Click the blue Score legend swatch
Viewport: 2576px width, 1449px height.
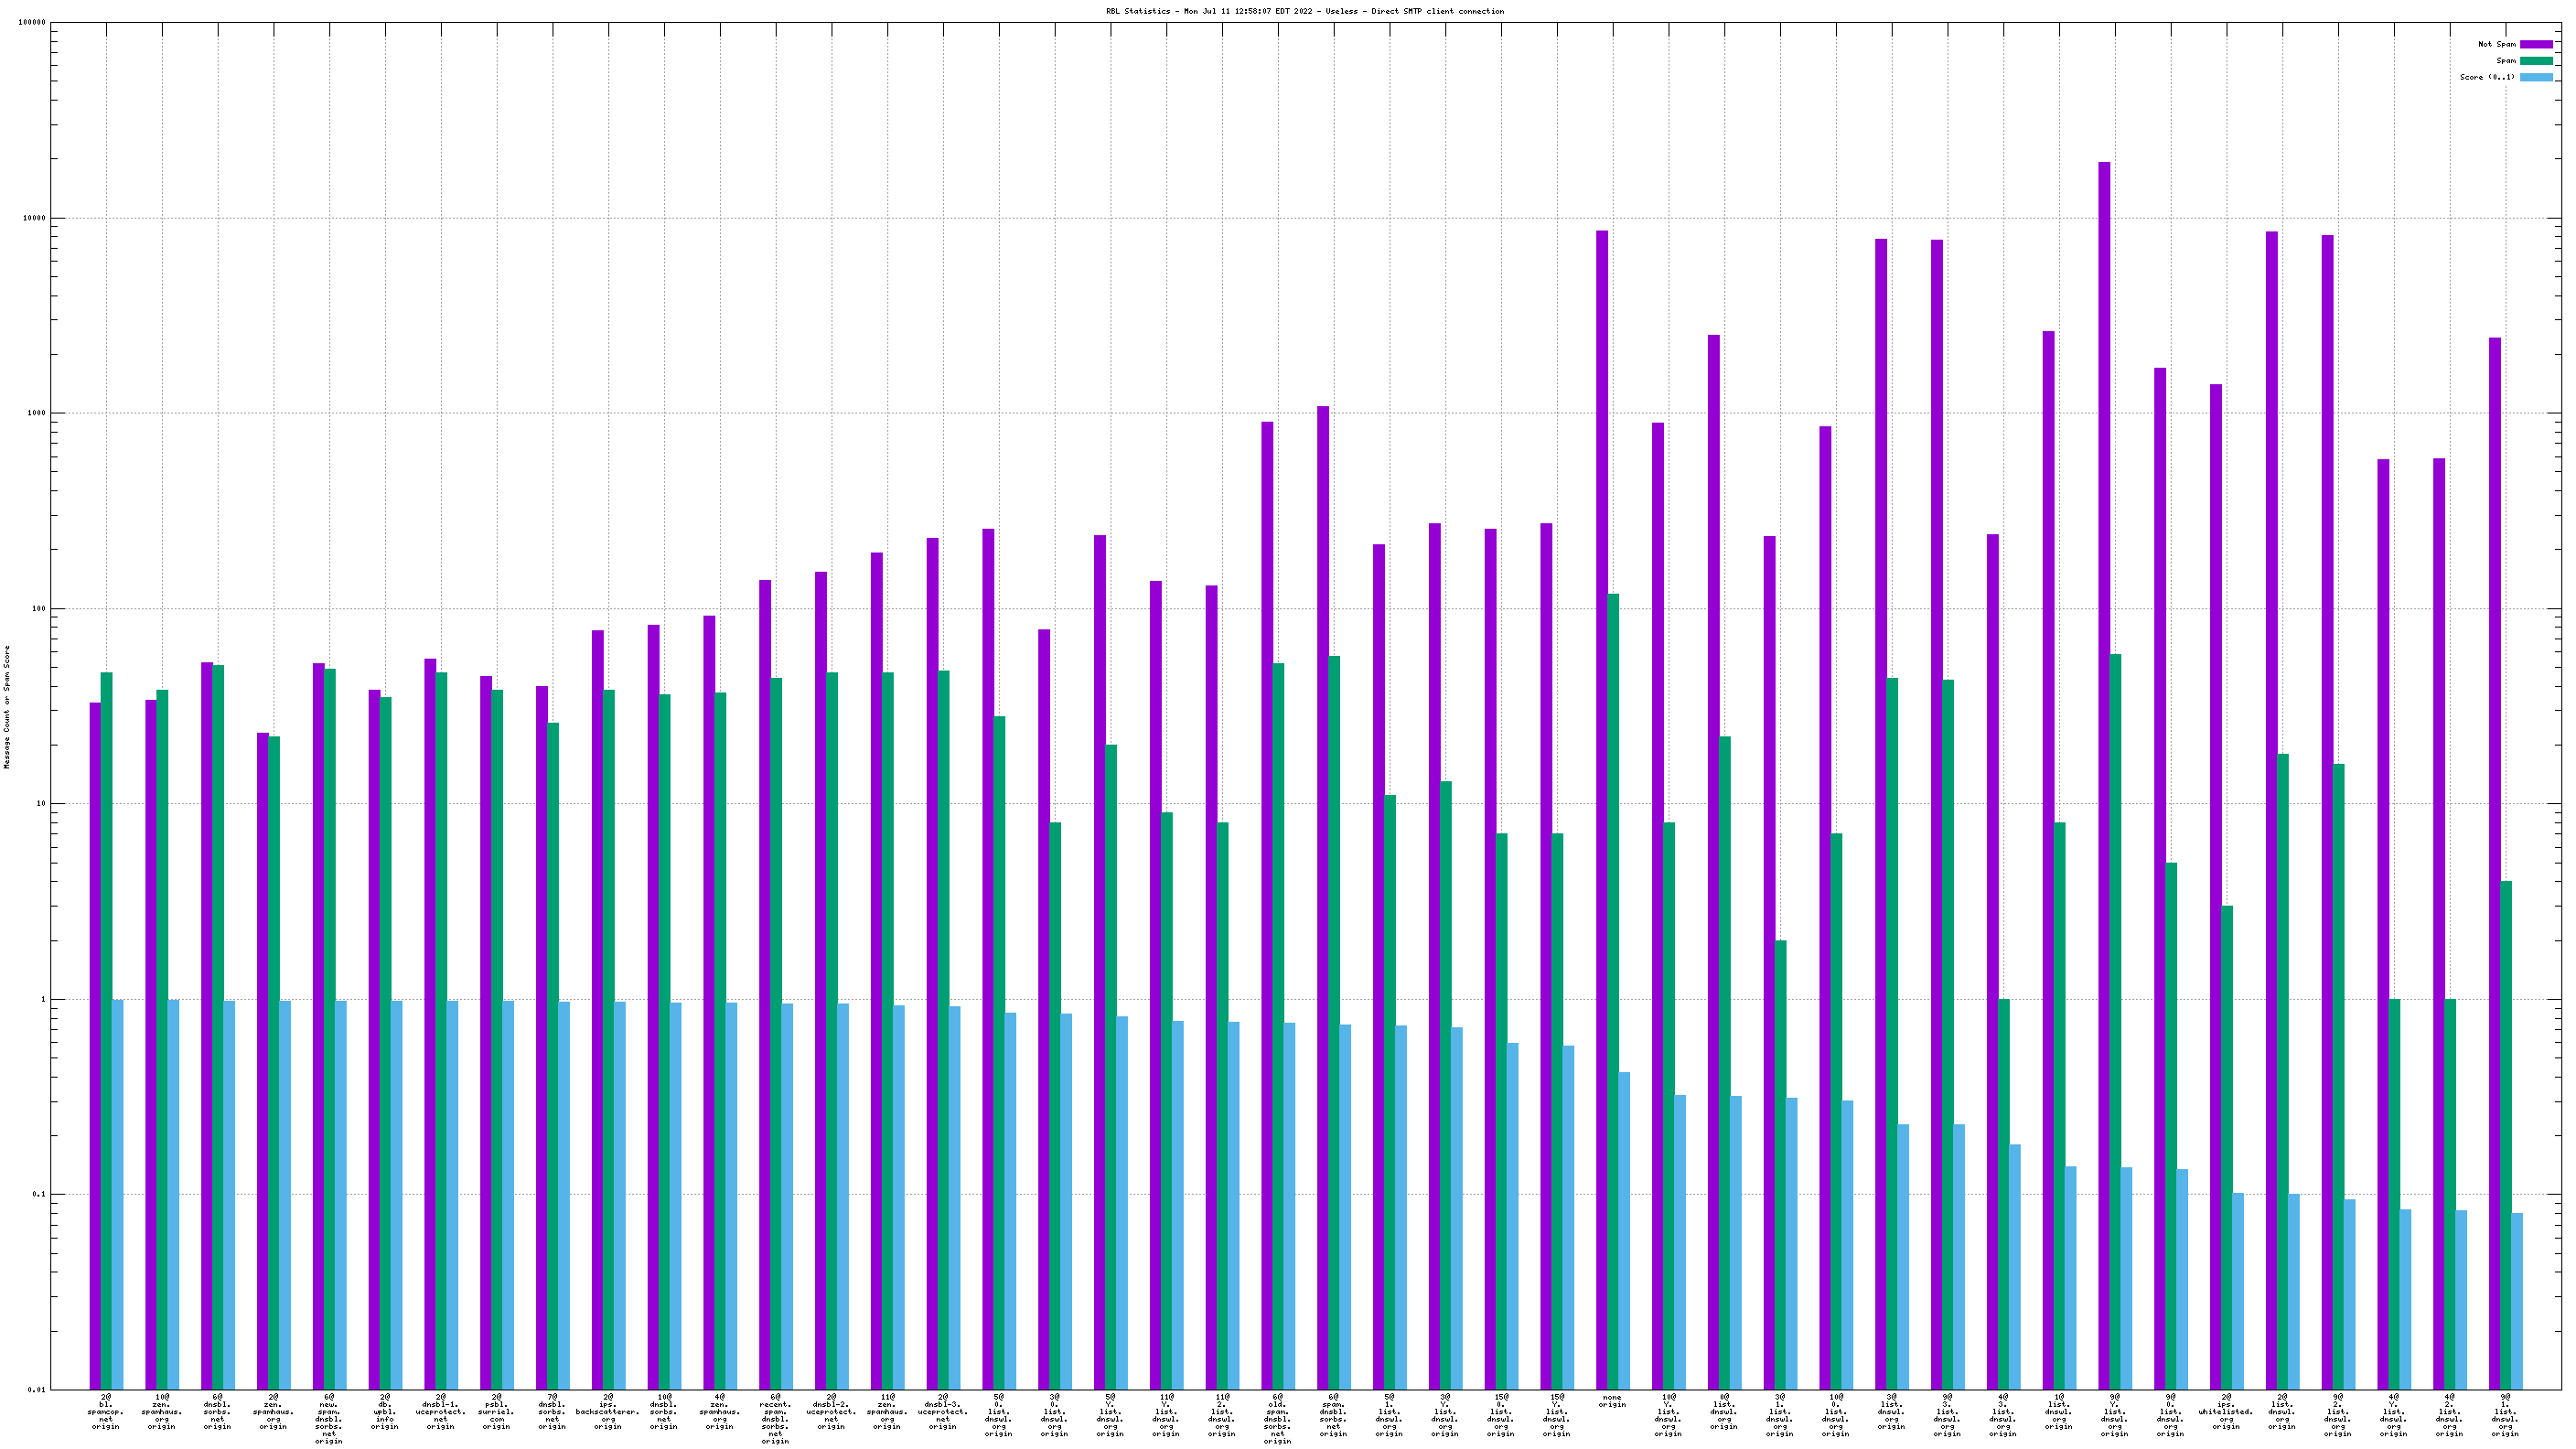tap(2535, 77)
